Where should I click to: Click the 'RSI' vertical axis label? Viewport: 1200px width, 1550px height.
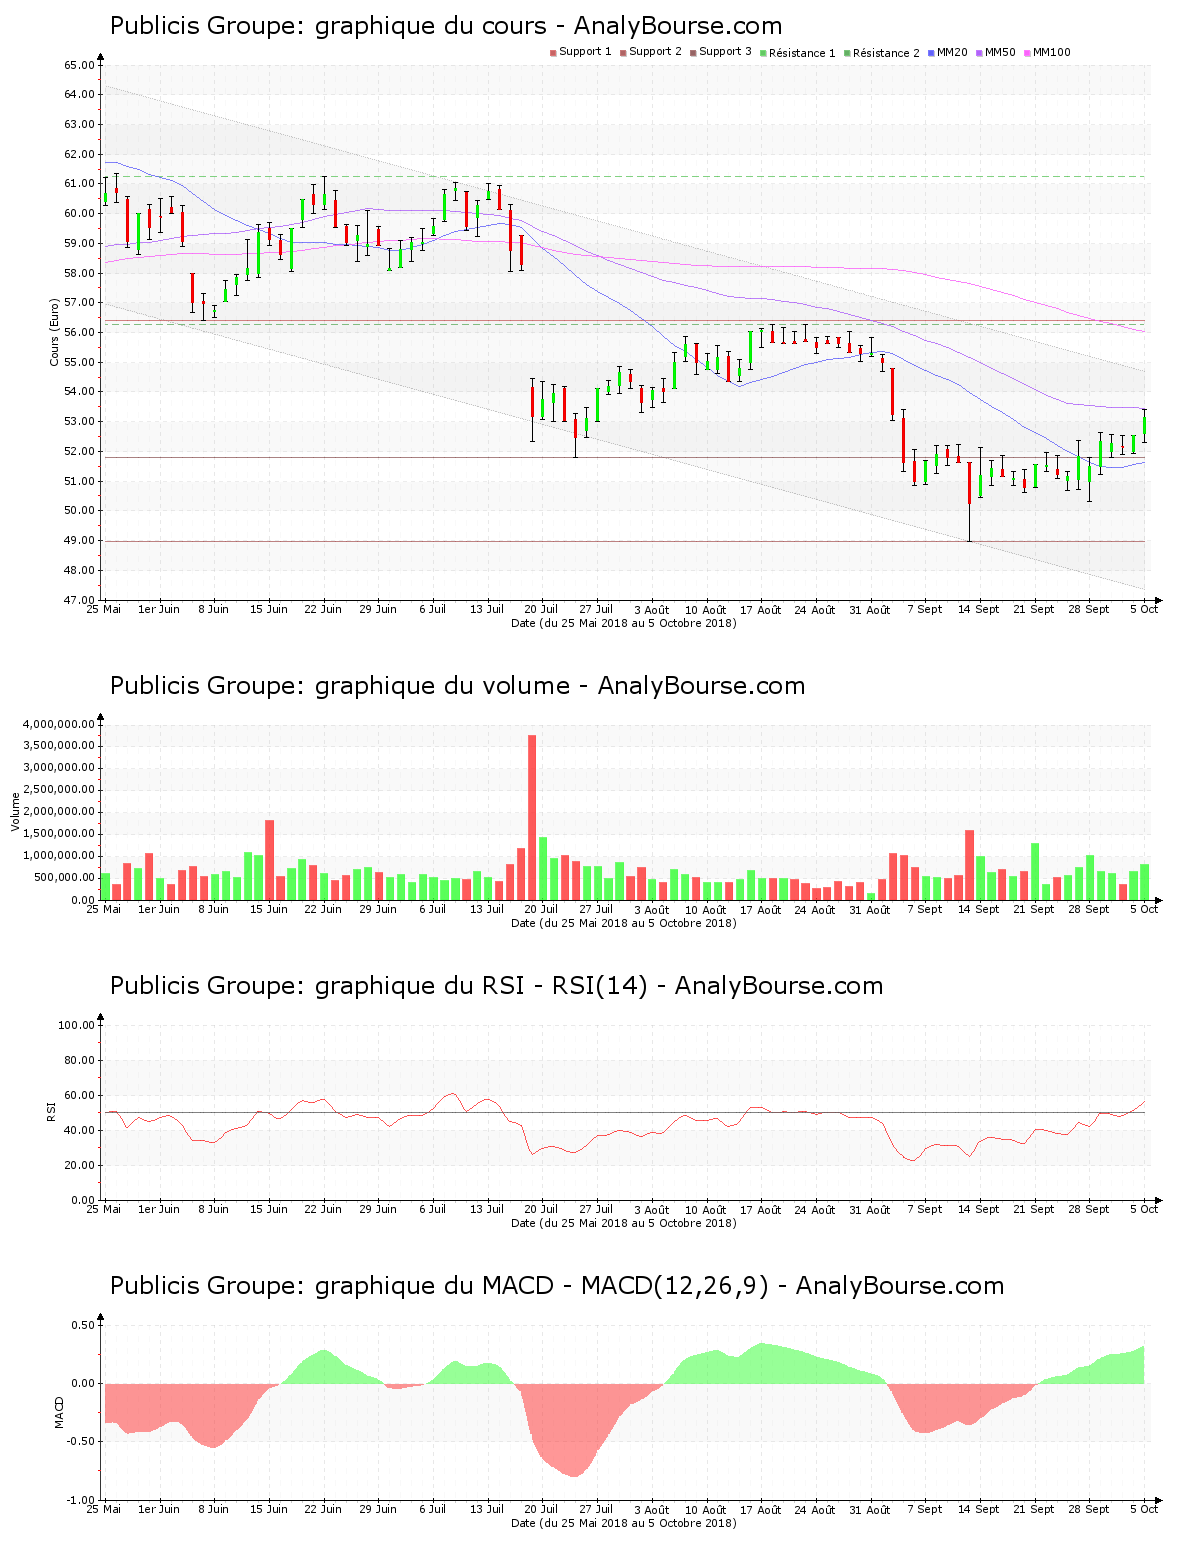(x=51, y=1110)
